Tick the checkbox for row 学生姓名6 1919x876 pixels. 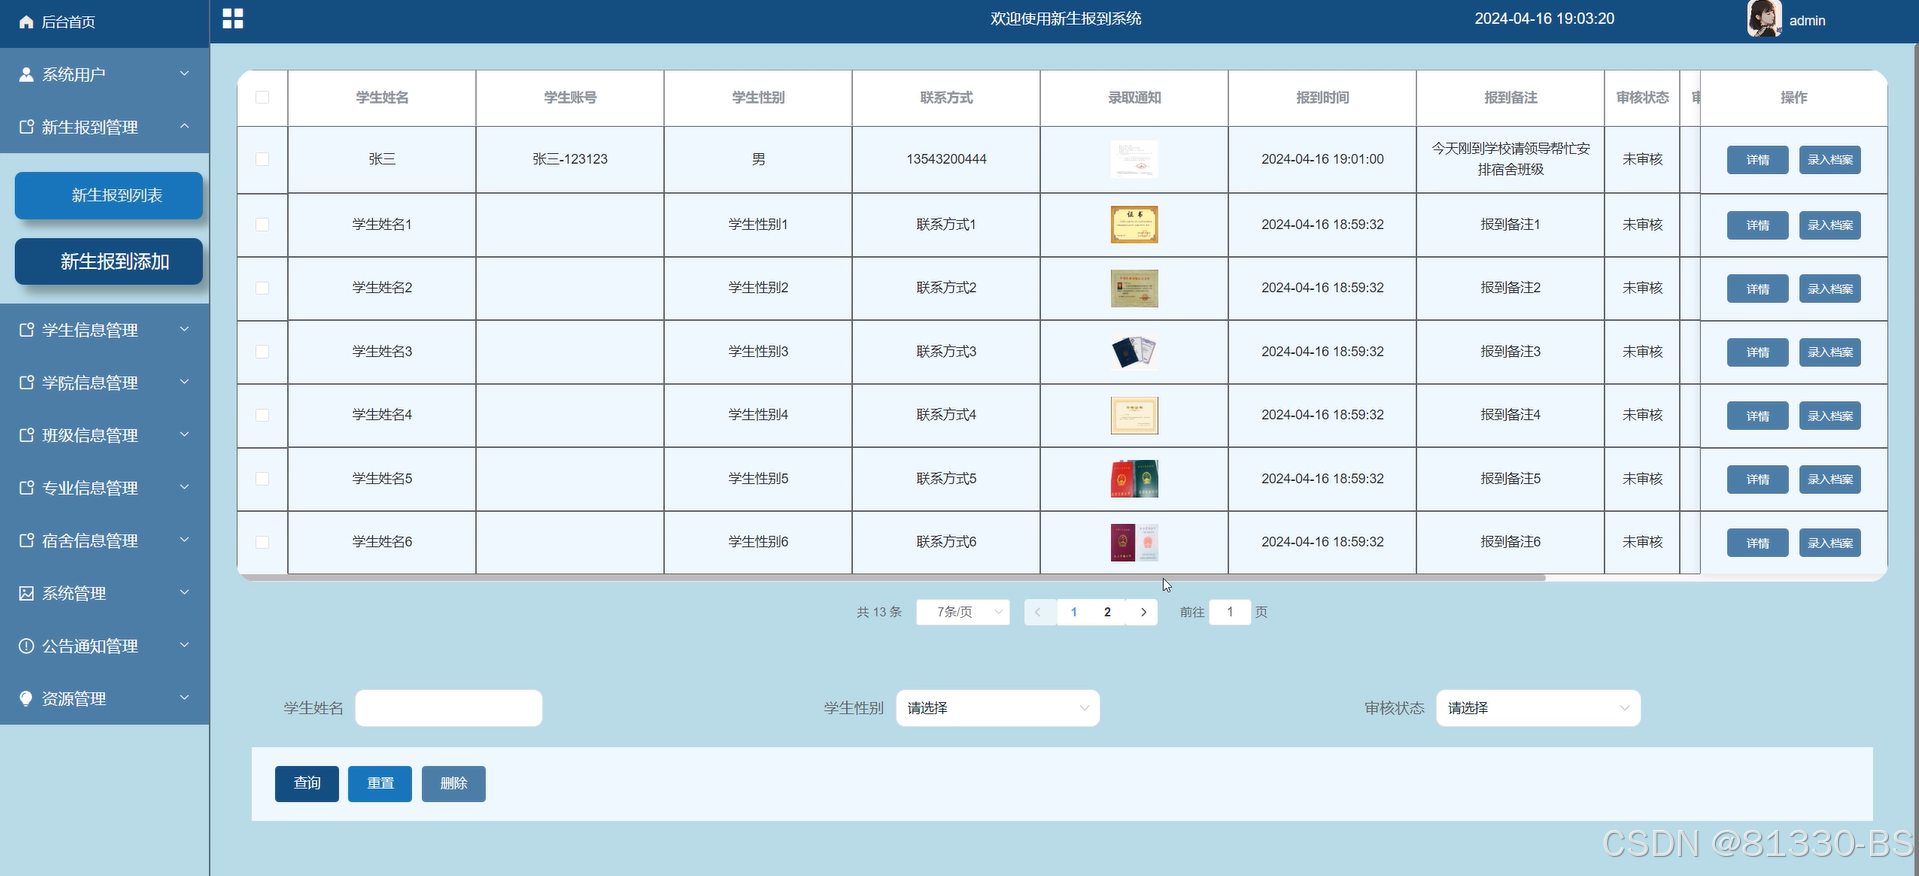click(262, 542)
